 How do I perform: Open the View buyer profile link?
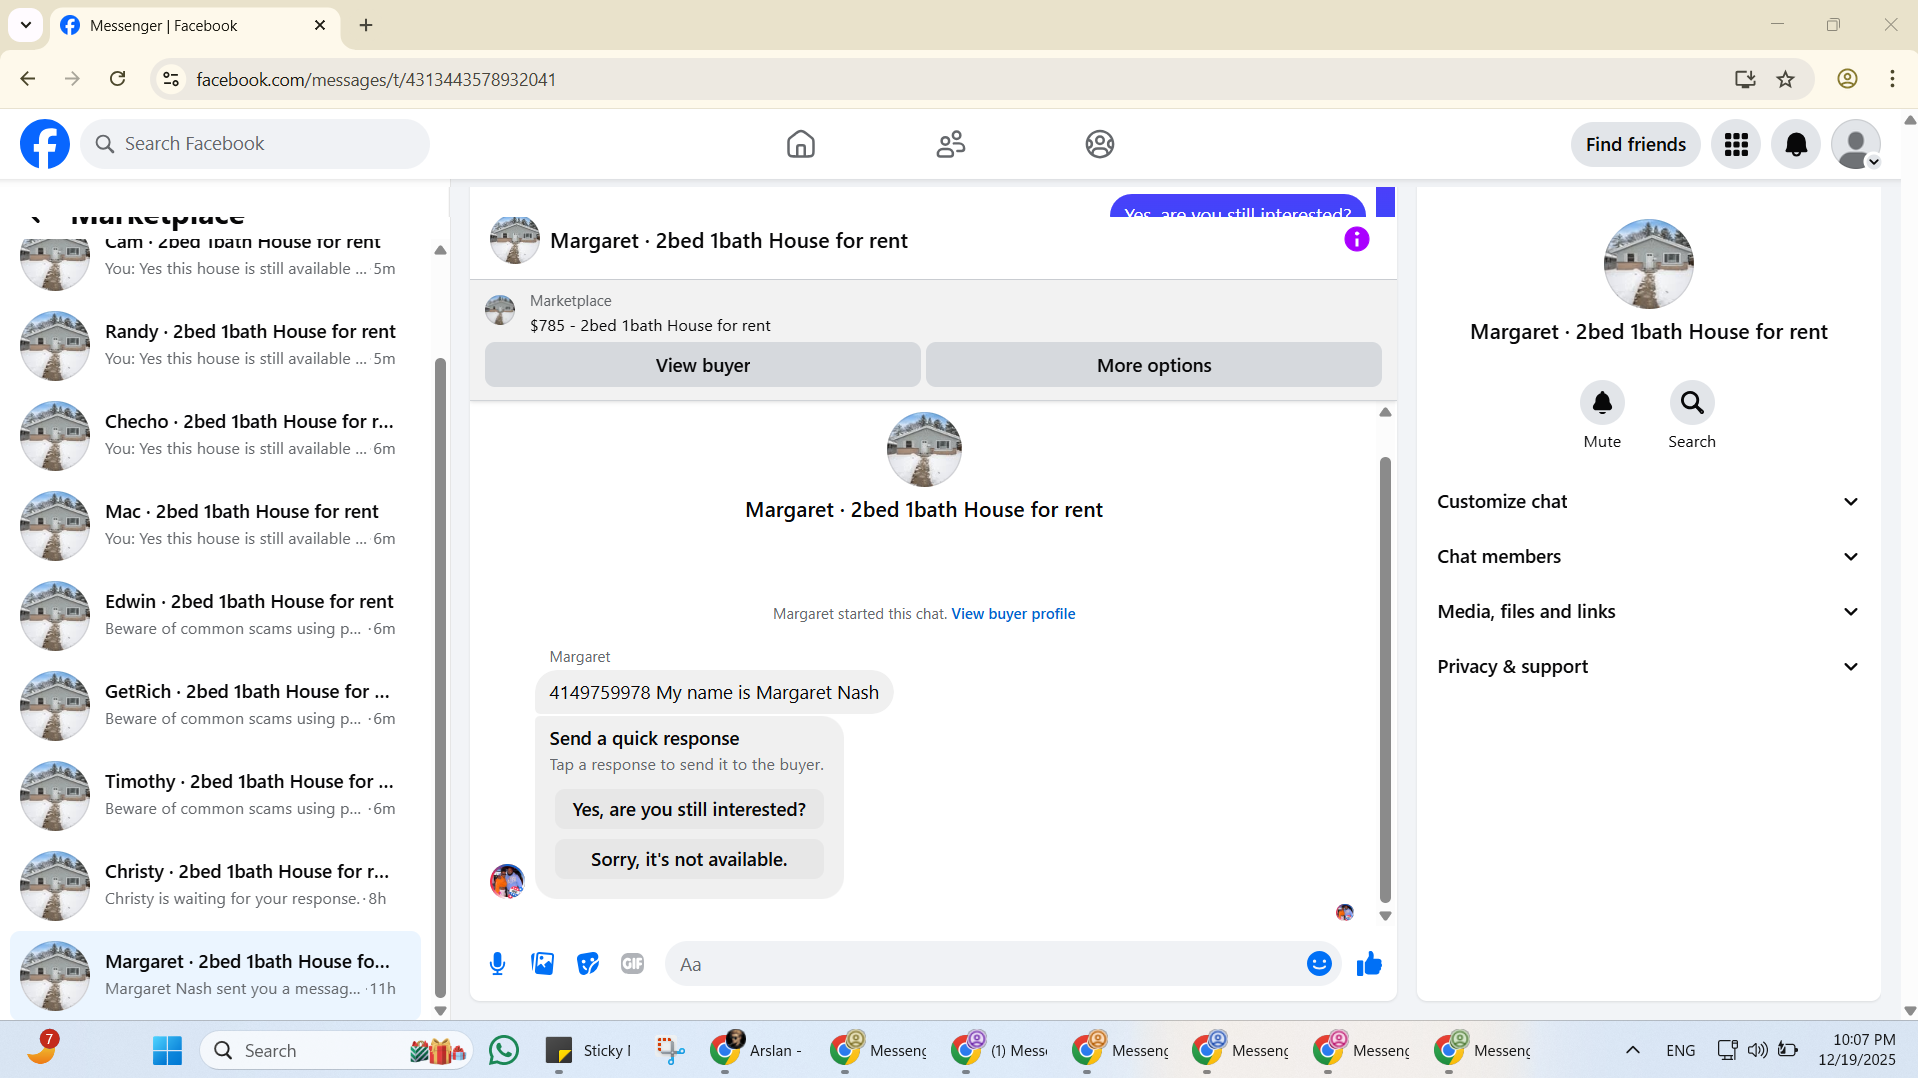pyautogui.click(x=1013, y=614)
